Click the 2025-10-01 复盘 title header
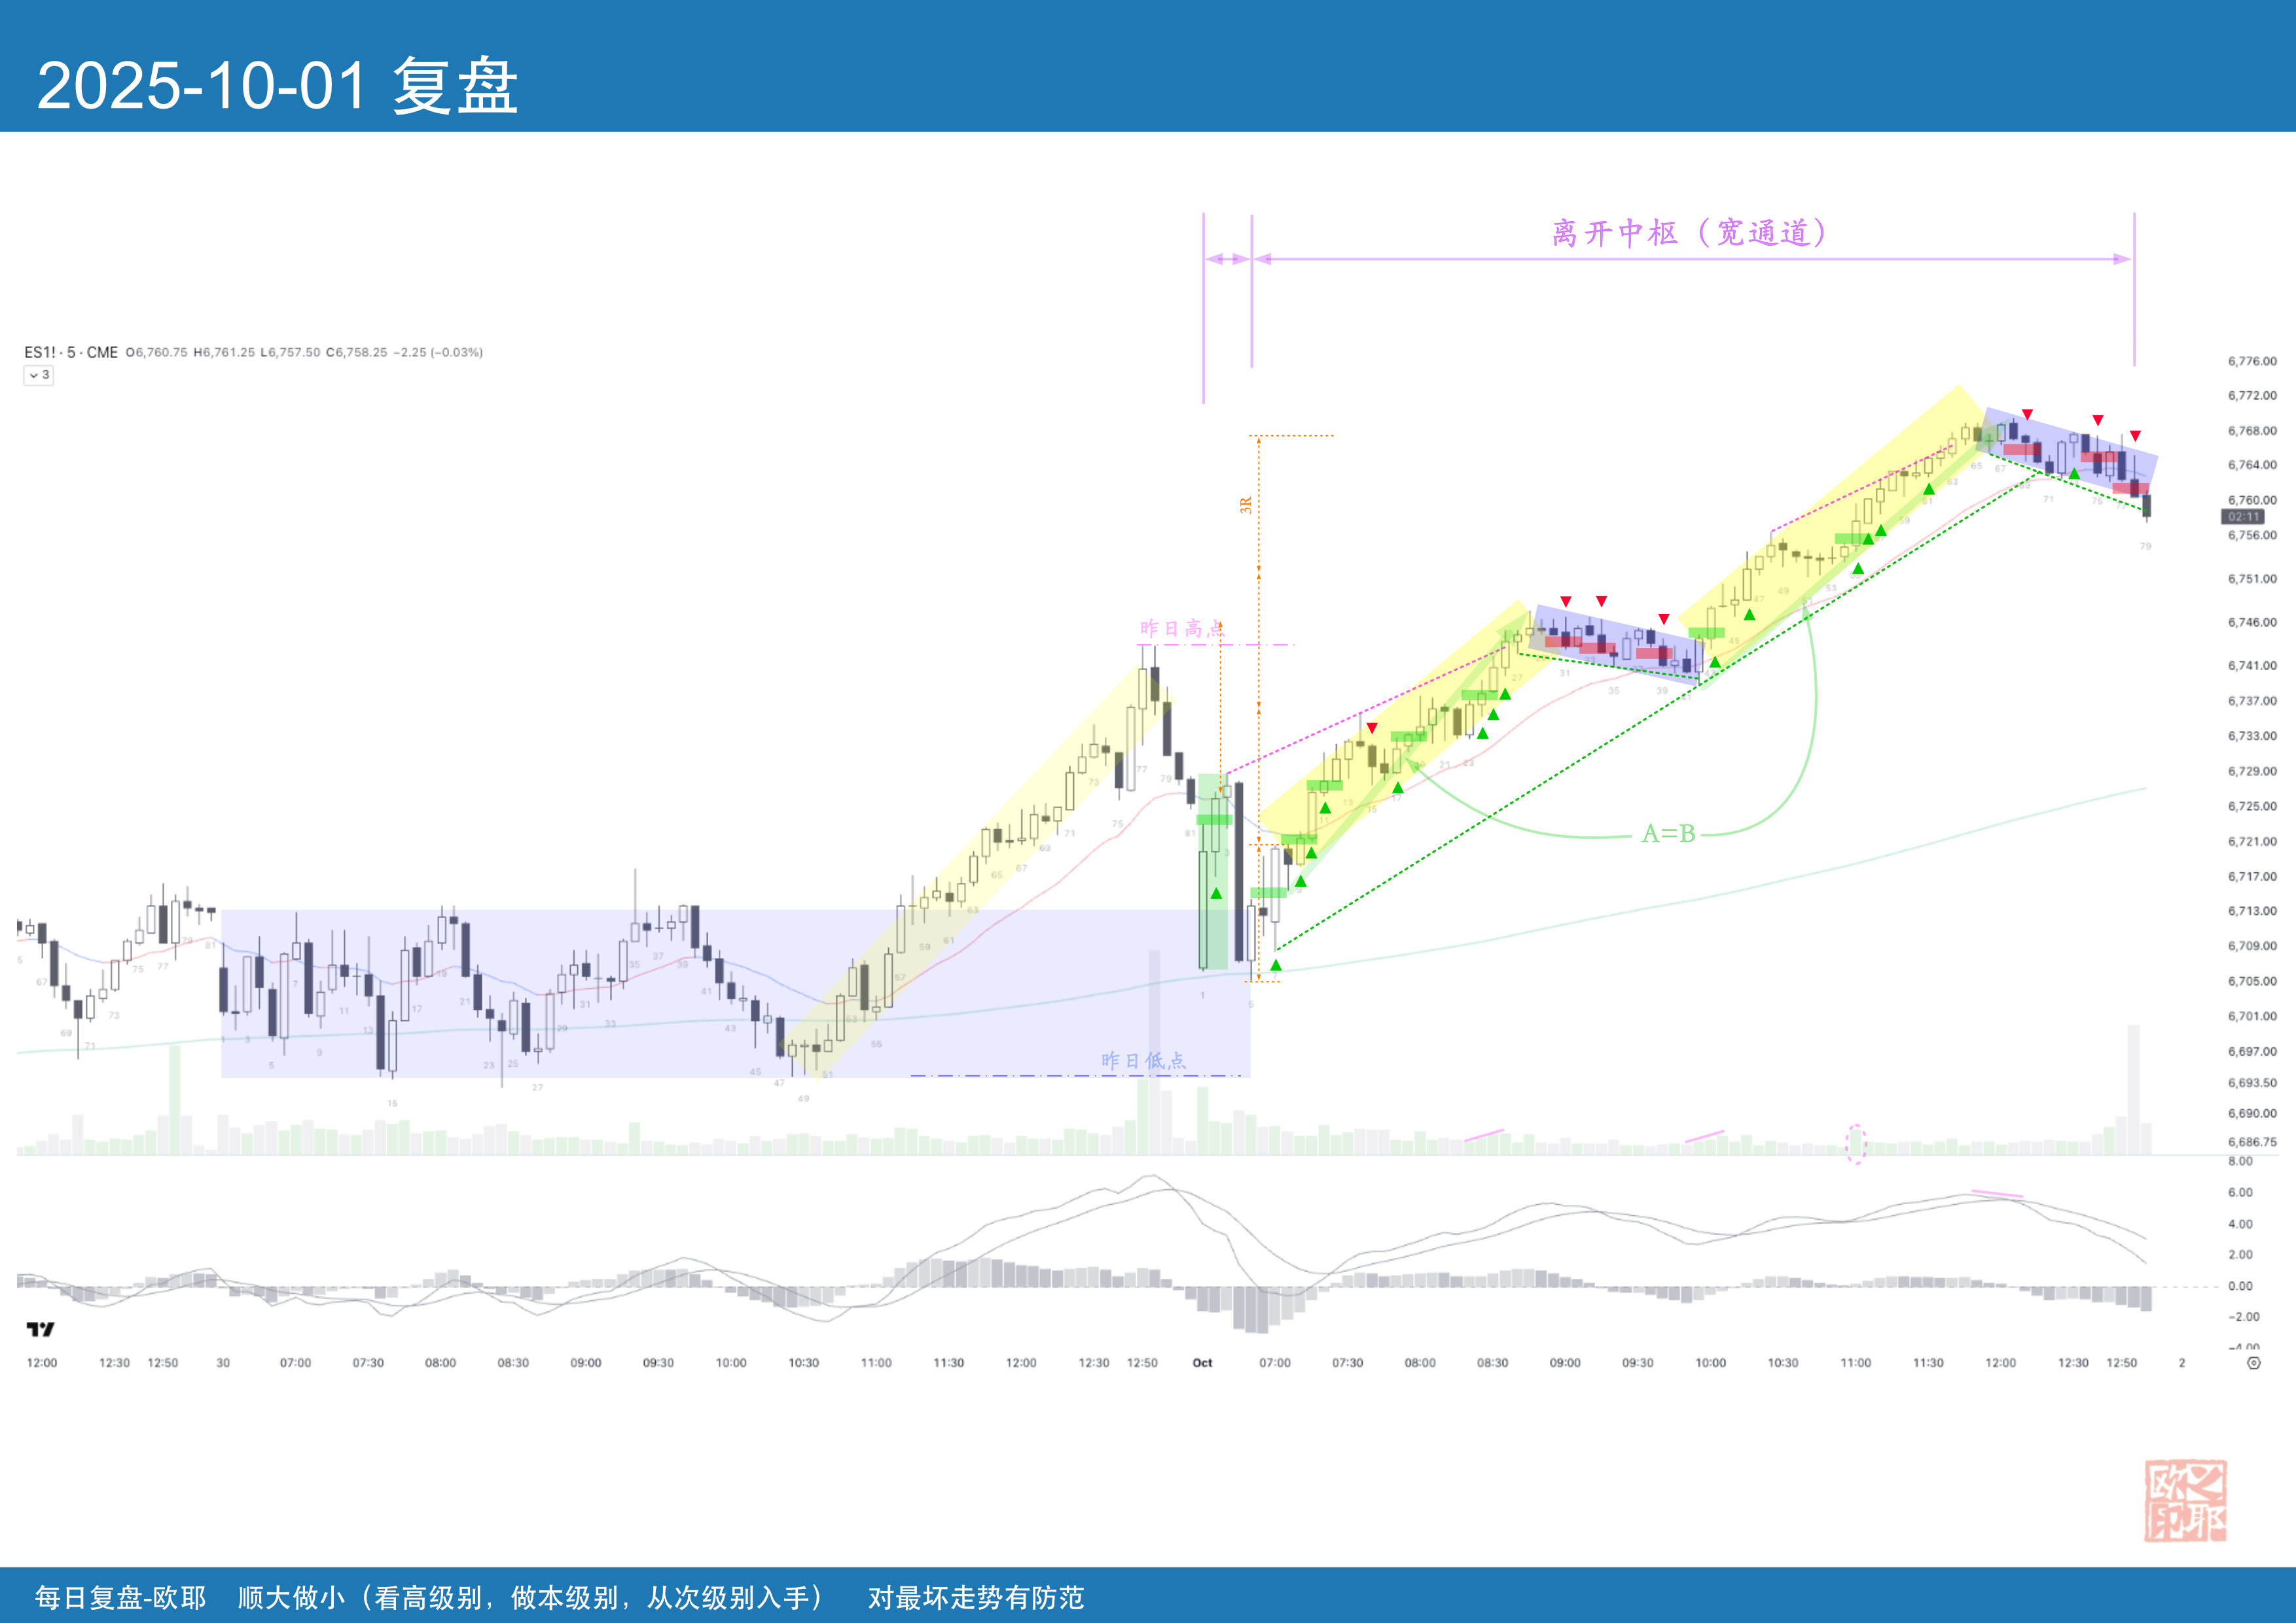This screenshot has height=1623, width=2296. (277, 85)
